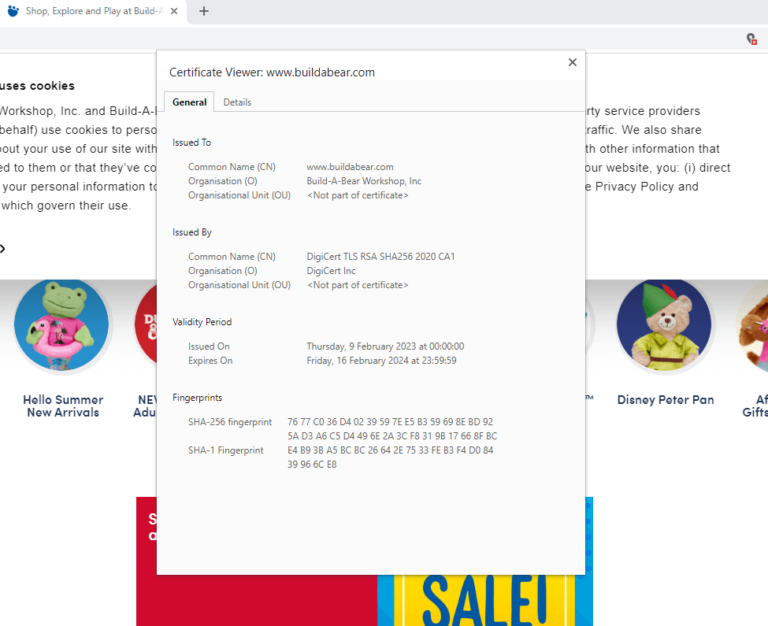The height and width of the screenshot is (626, 768).
Task: Close the Build-A-Bear browser tab
Action: (174, 11)
